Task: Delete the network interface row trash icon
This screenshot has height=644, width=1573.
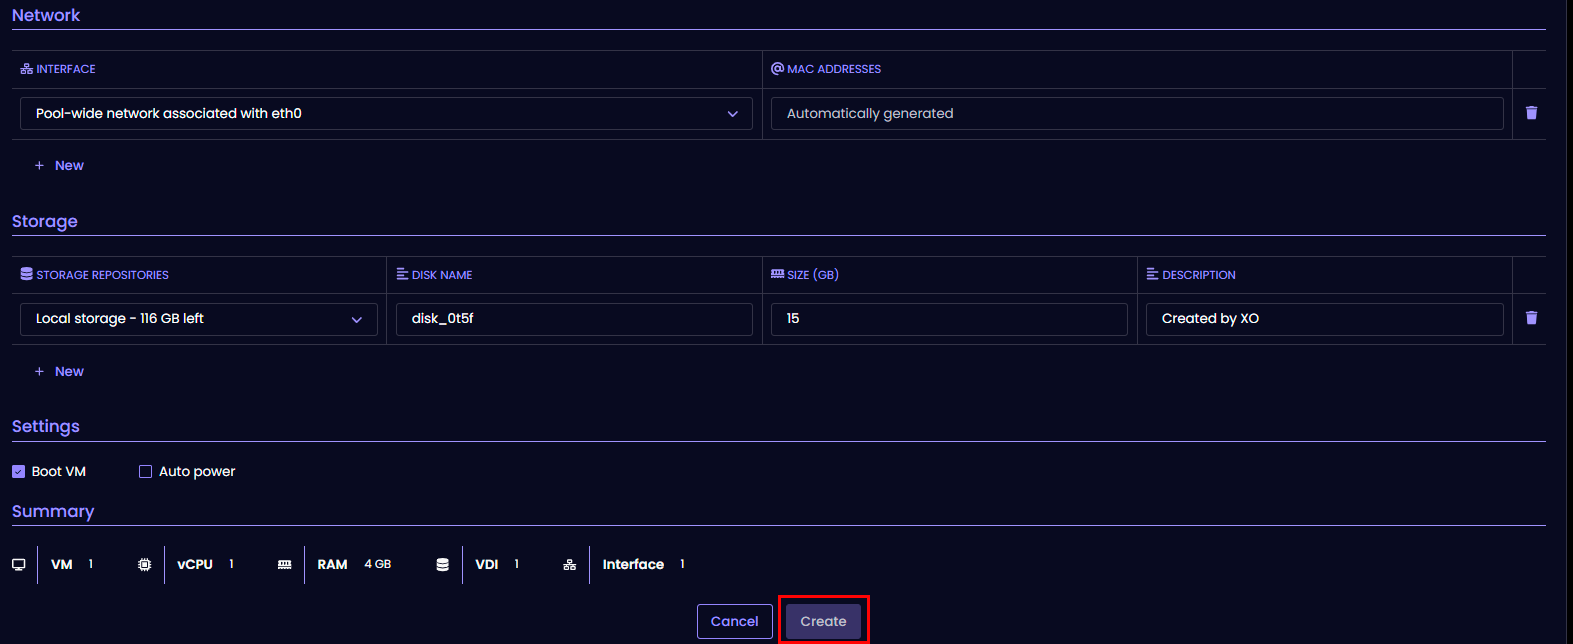Action: [x=1531, y=113]
